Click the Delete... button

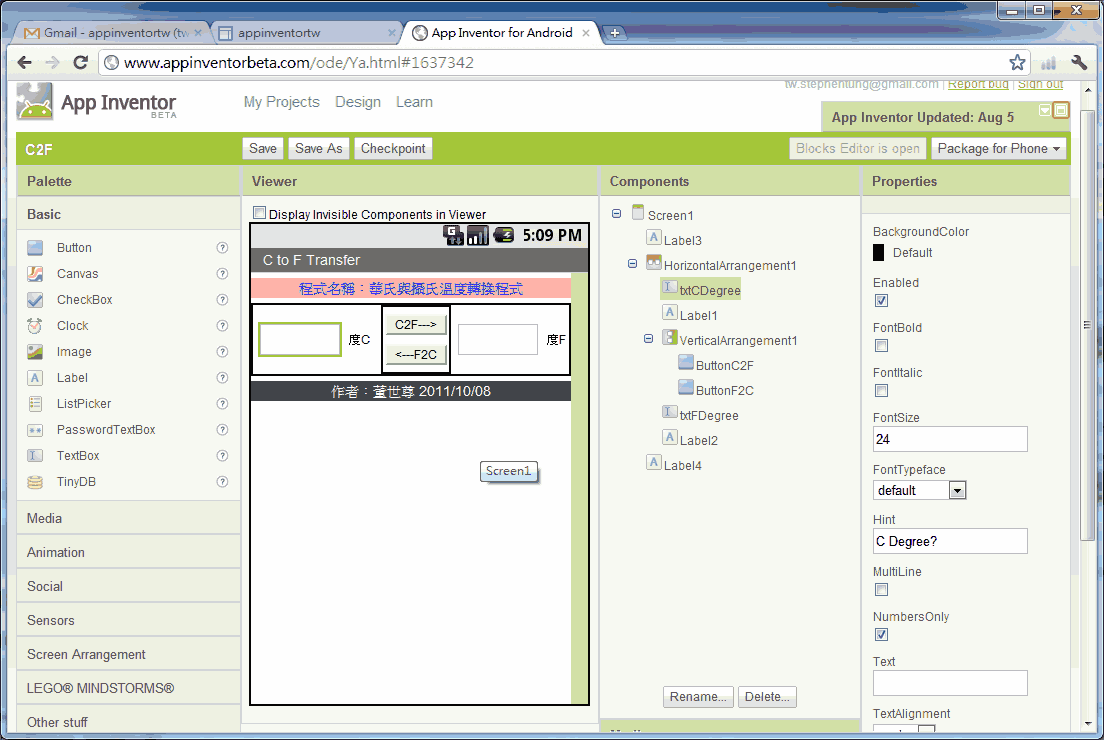tap(767, 696)
